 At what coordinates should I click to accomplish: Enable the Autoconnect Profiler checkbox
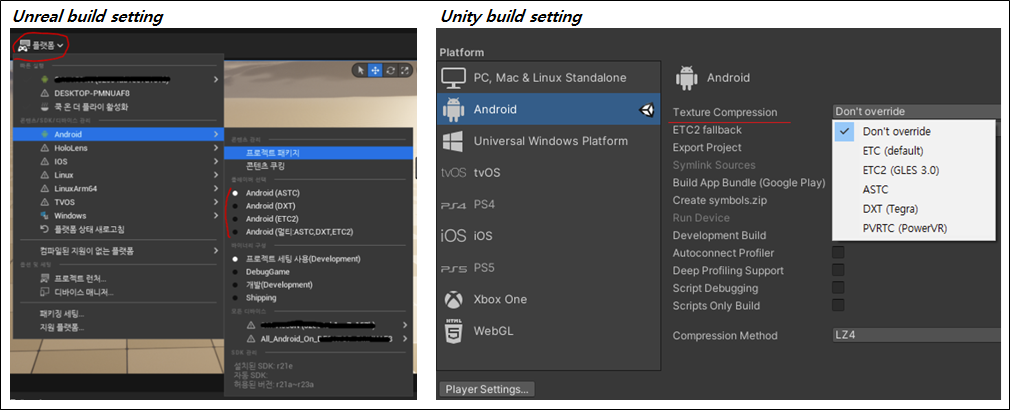pyautogui.click(x=838, y=252)
